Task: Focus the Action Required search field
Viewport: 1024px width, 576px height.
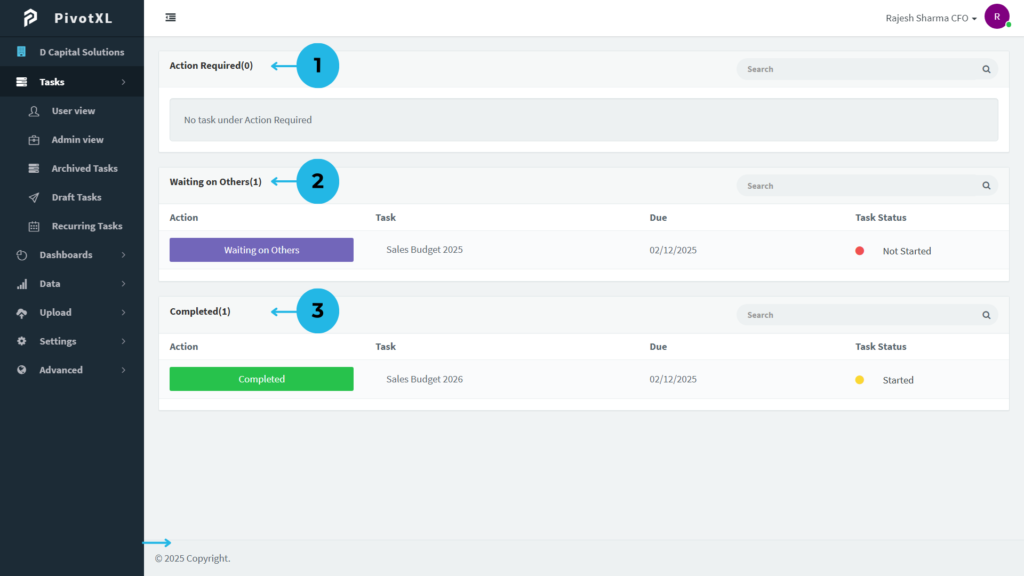Action: [x=867, y=69]
